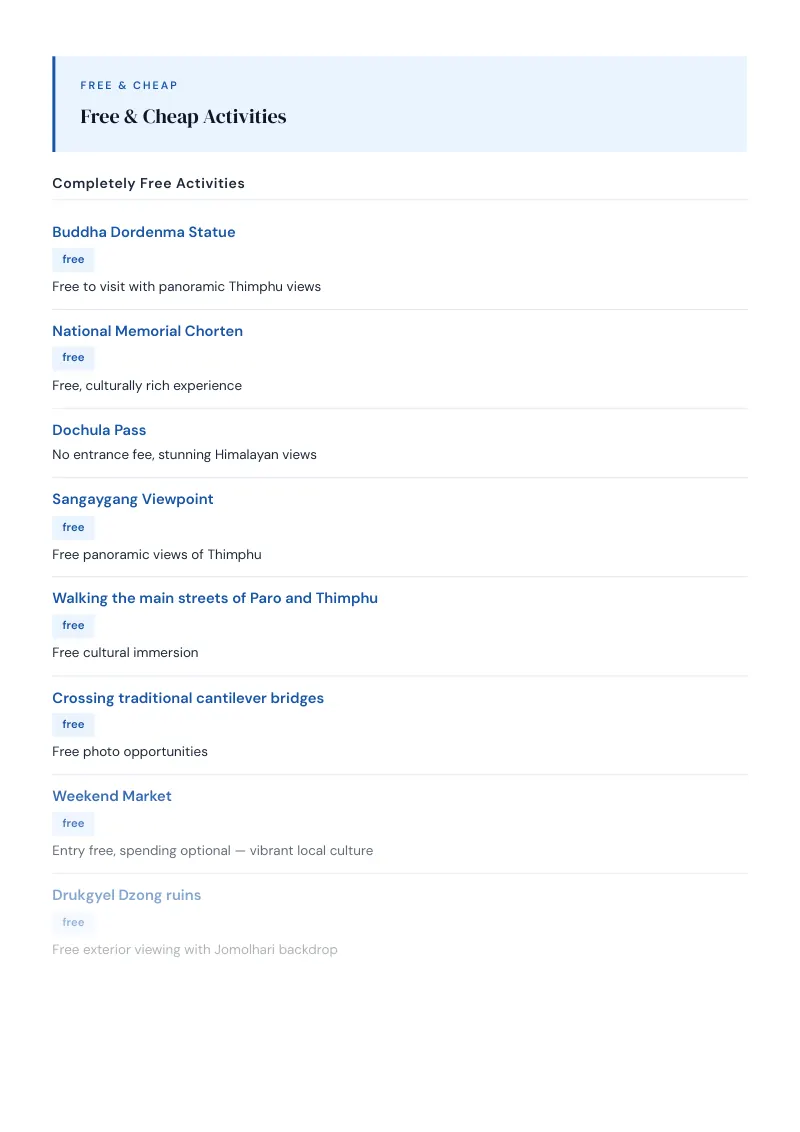Select the Dochula Pass heading
Image resolution: width=800 pixels, height=1132 pixels.
click(99, 430)
